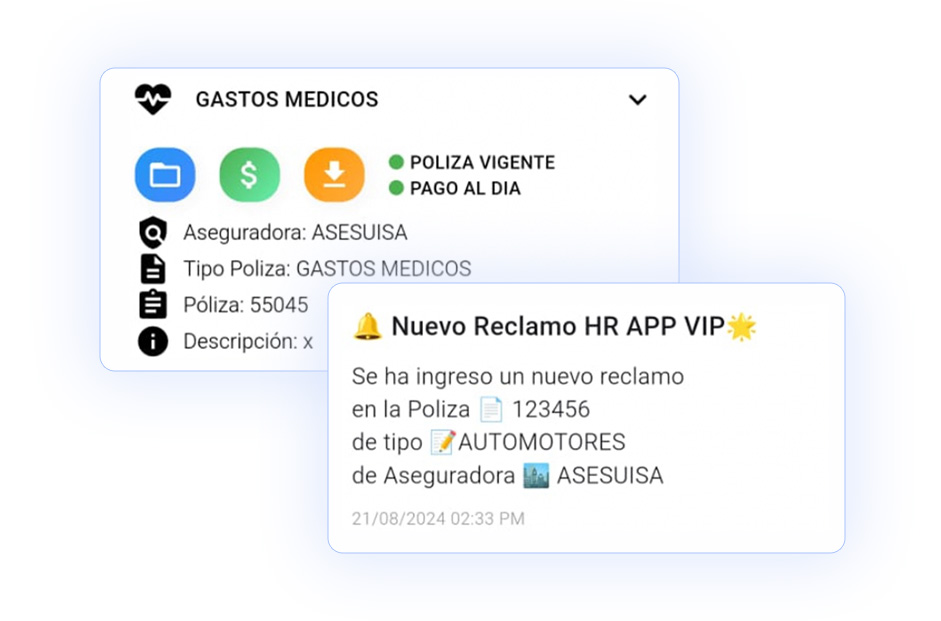The height and width of the screenshot is (621, 941).
Task: Click the green Pago al Dia status dot
Action: 396,188
